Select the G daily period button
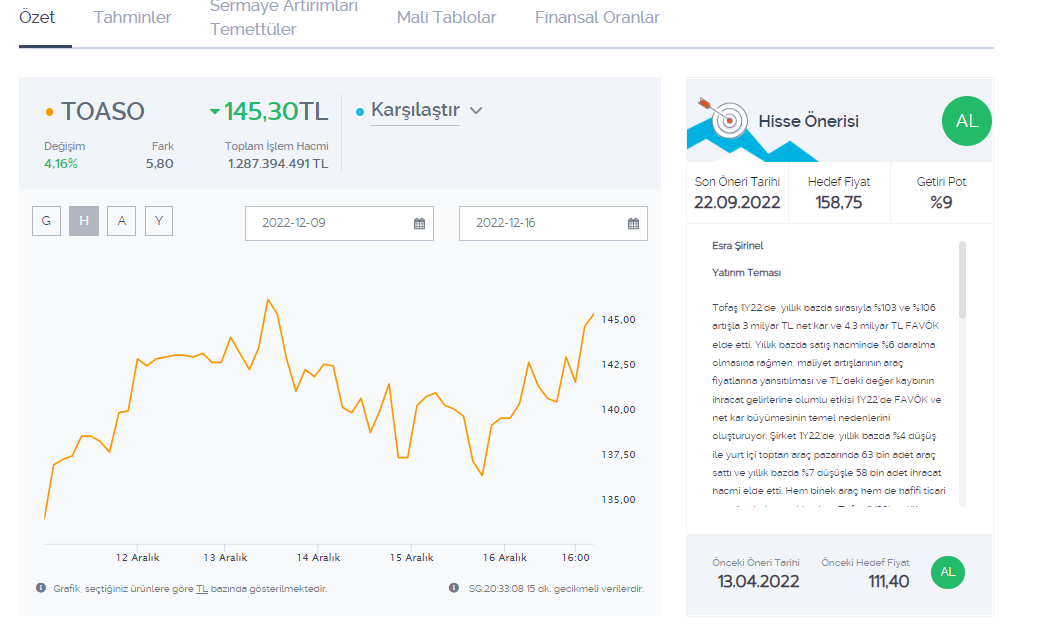This screenshot has width=1052, height=635. point(46,221)
